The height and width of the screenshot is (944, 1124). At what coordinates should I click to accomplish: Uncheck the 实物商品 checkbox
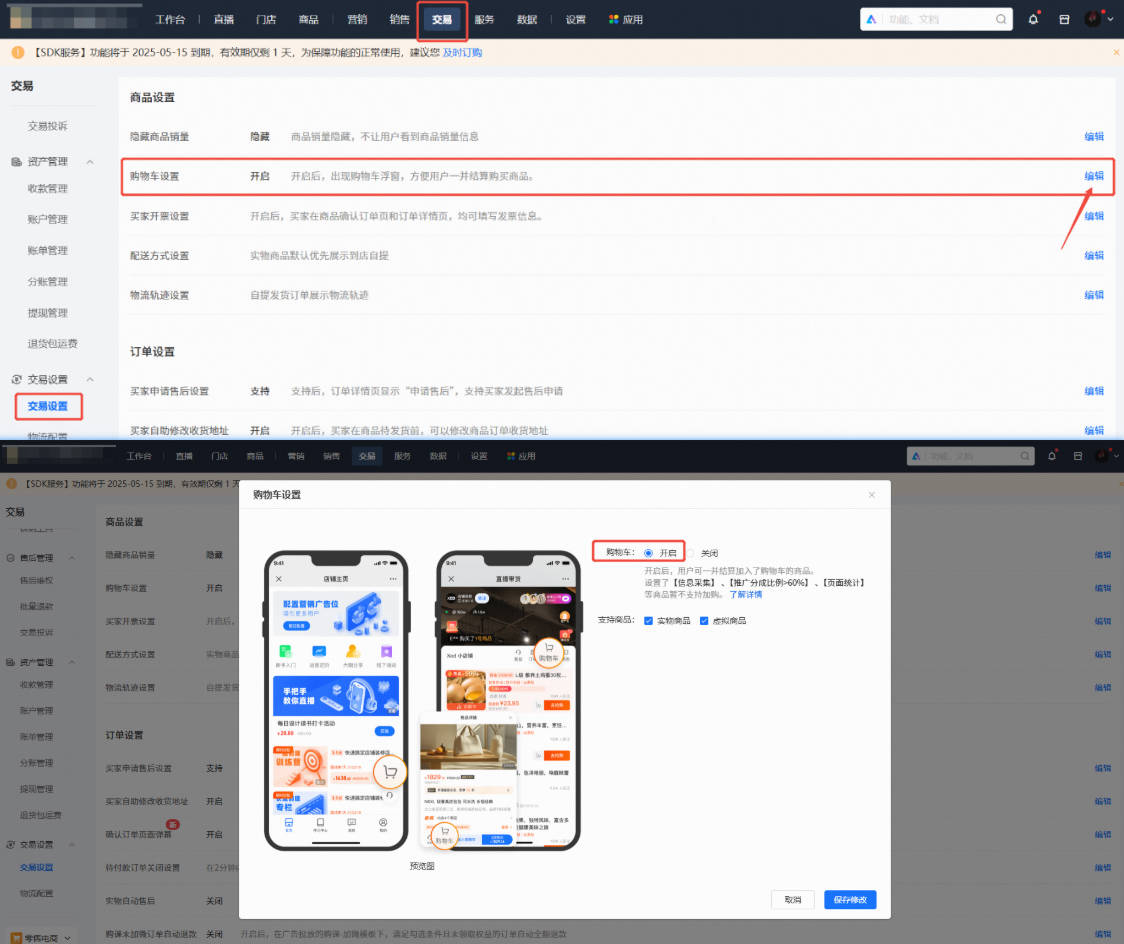click(x=648, y=620)
